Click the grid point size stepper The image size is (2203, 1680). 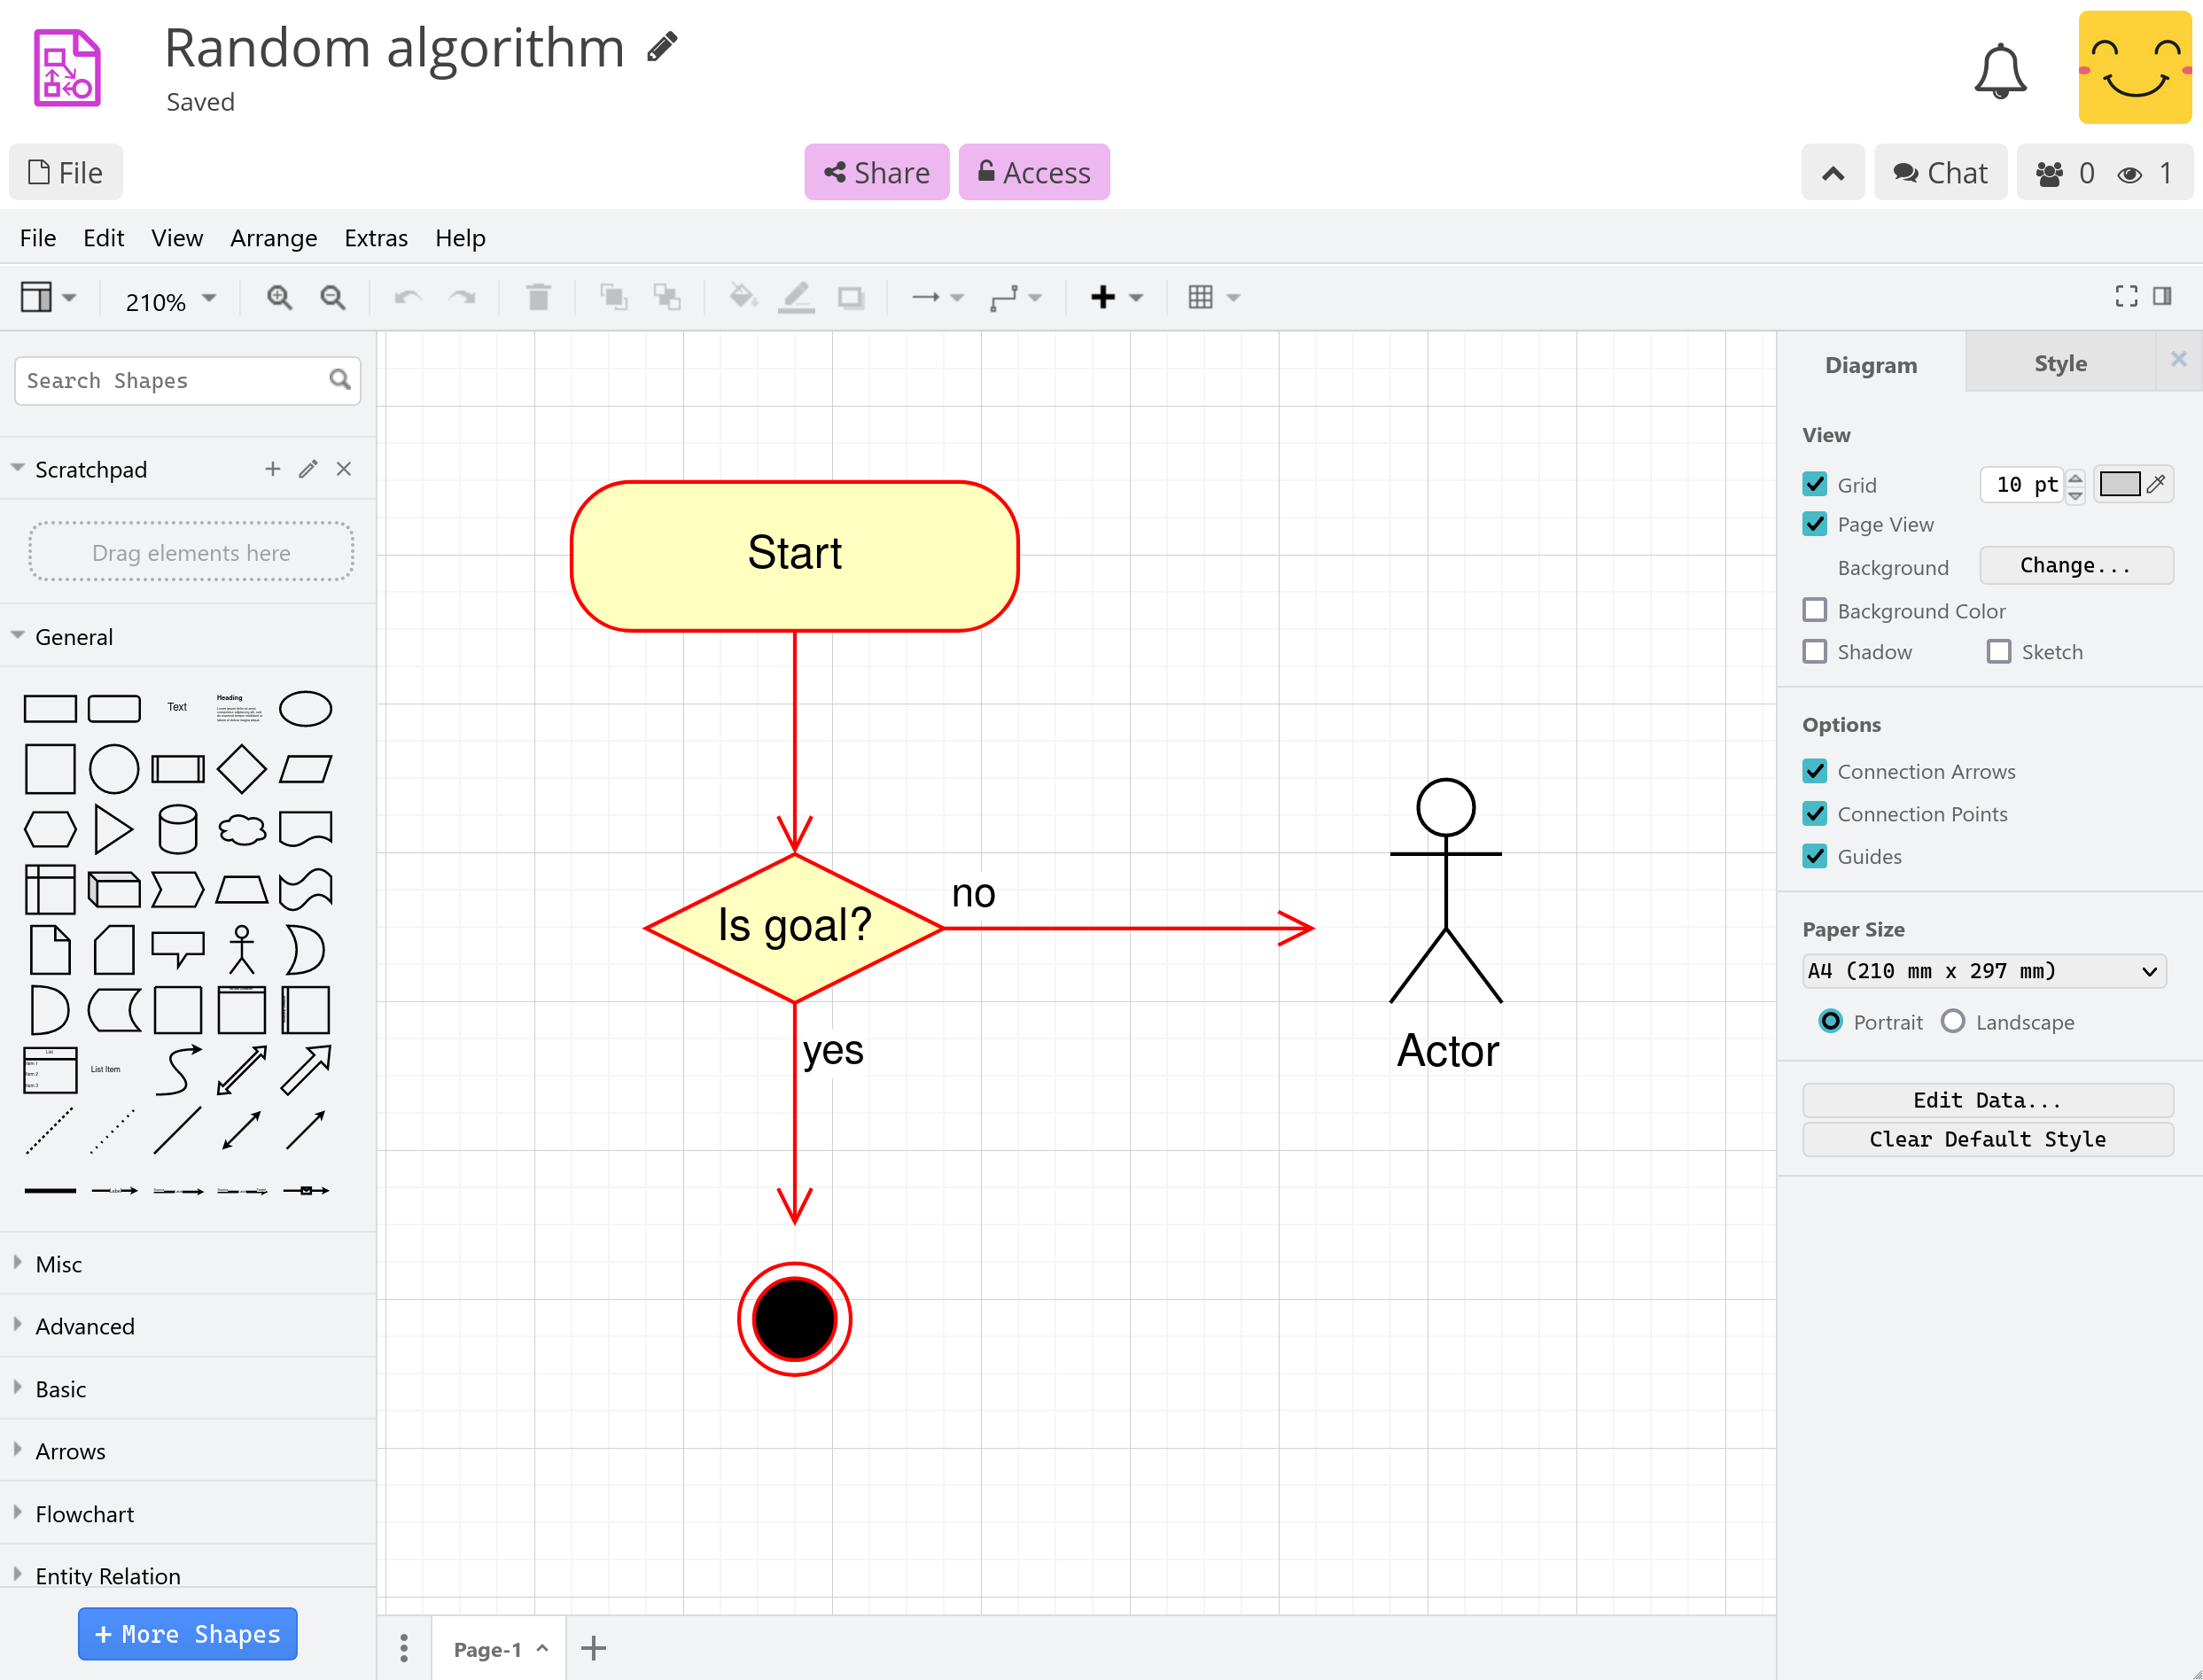(2080, 482)
